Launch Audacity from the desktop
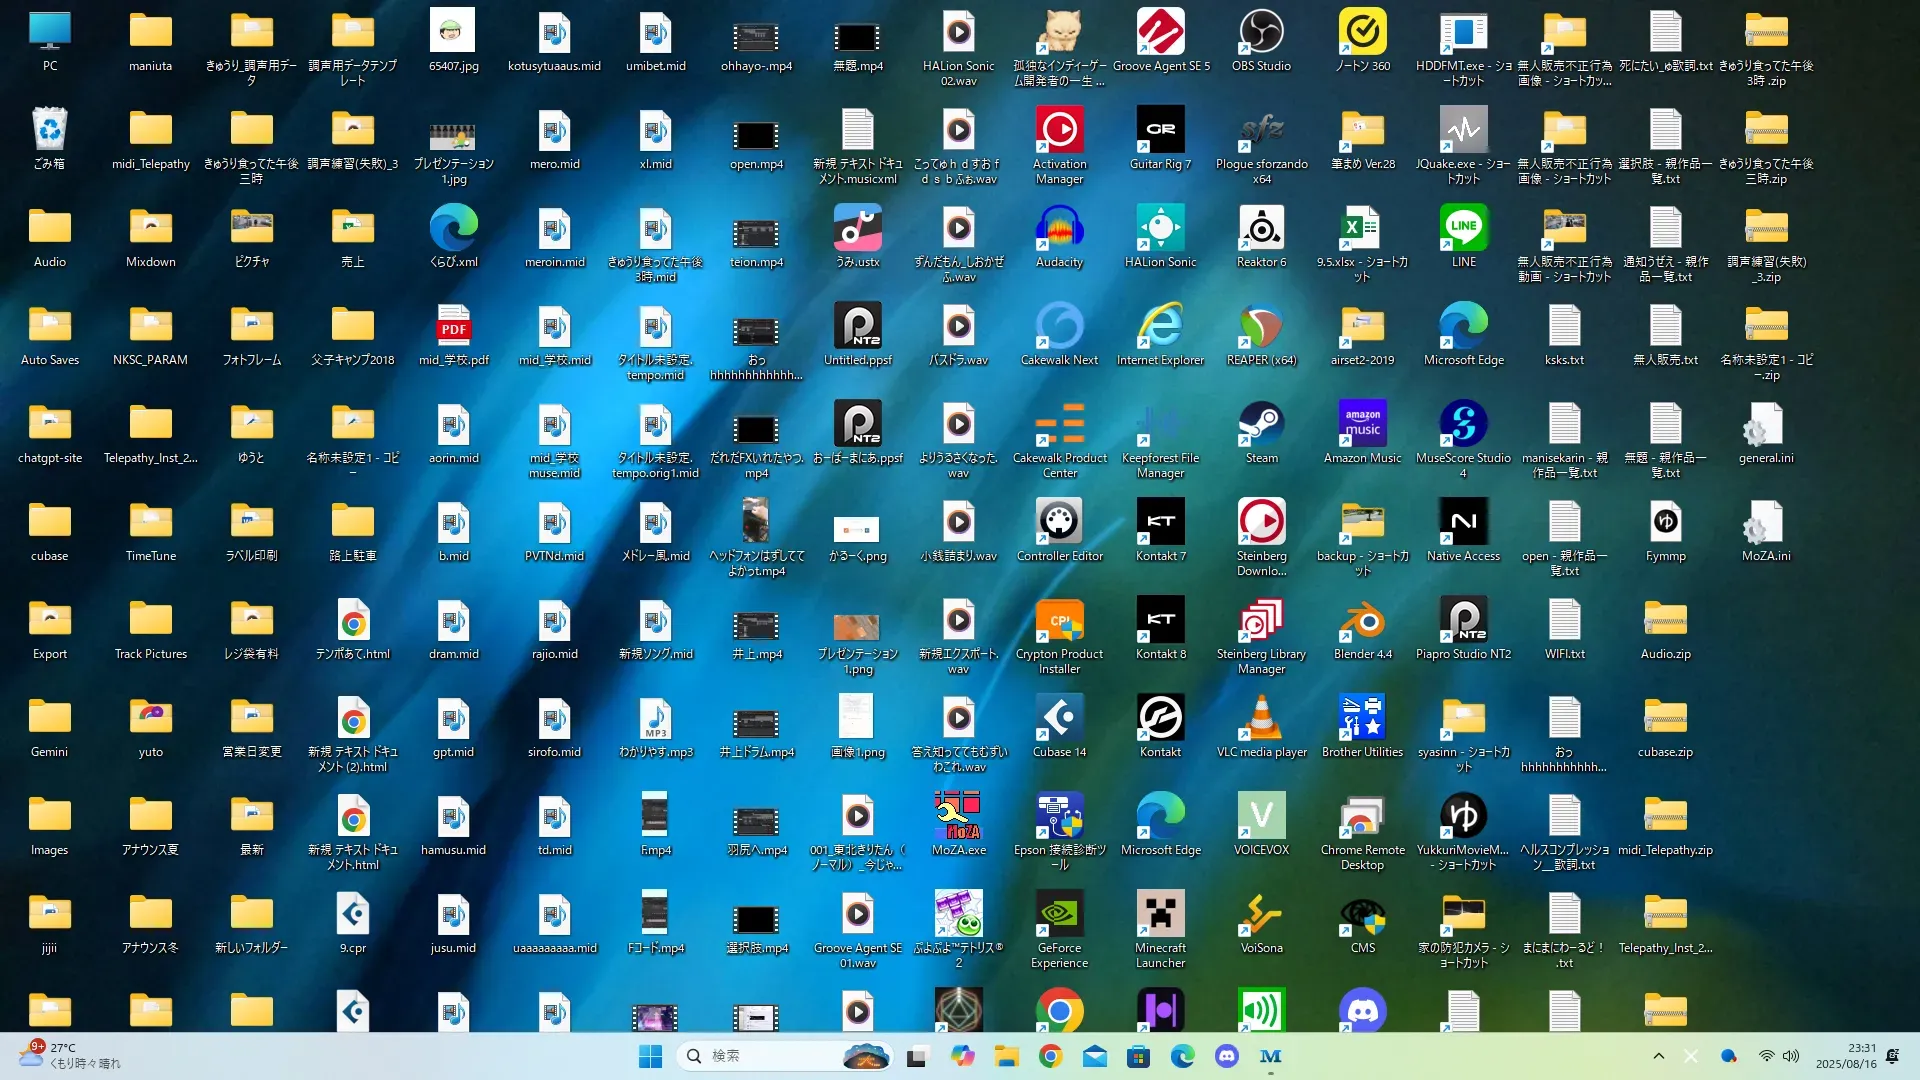 coord(1059,230)
